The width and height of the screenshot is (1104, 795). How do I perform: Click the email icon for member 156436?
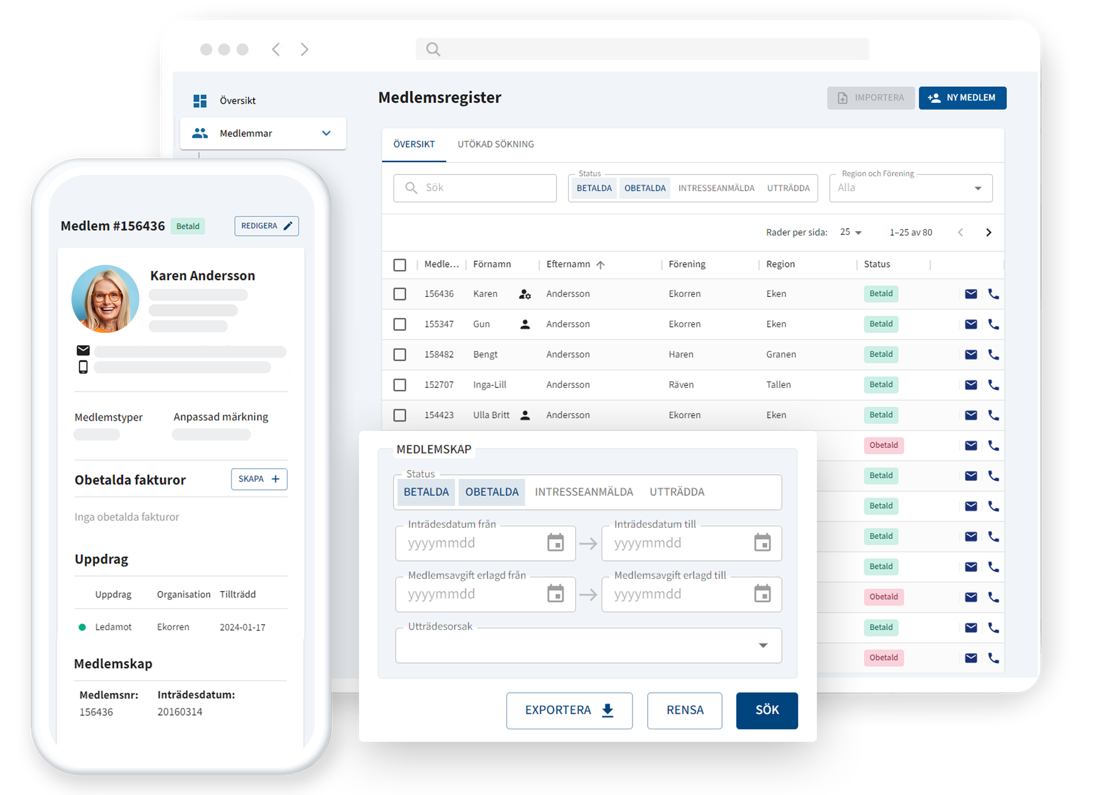(970, 294)
